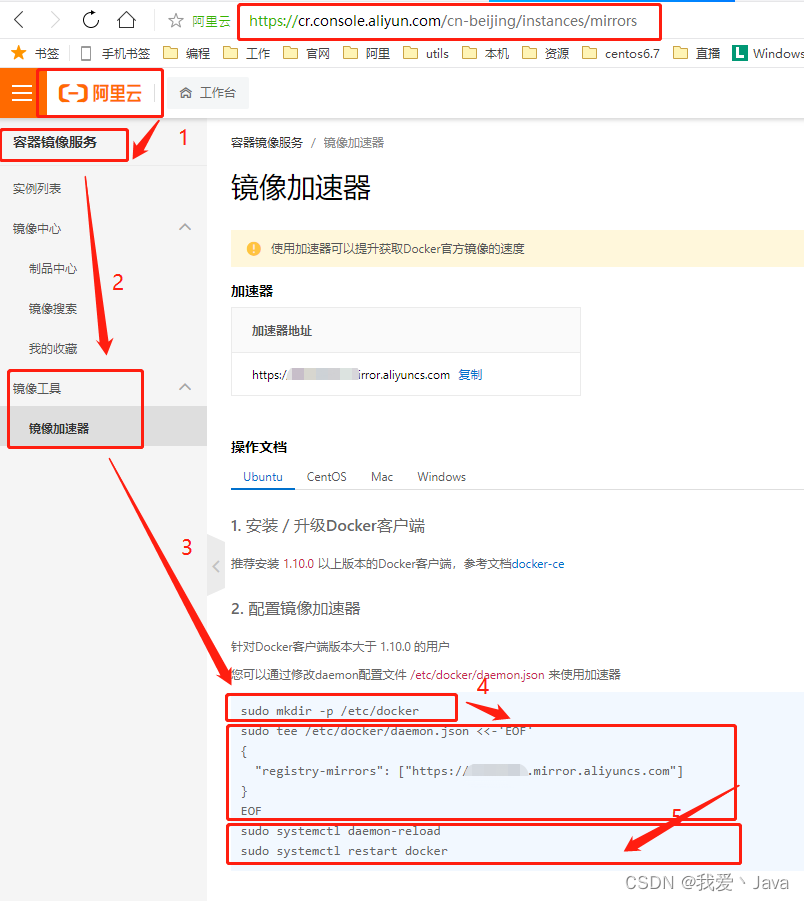Click the sudo systemctl daemon-reload line

(341, 831)
